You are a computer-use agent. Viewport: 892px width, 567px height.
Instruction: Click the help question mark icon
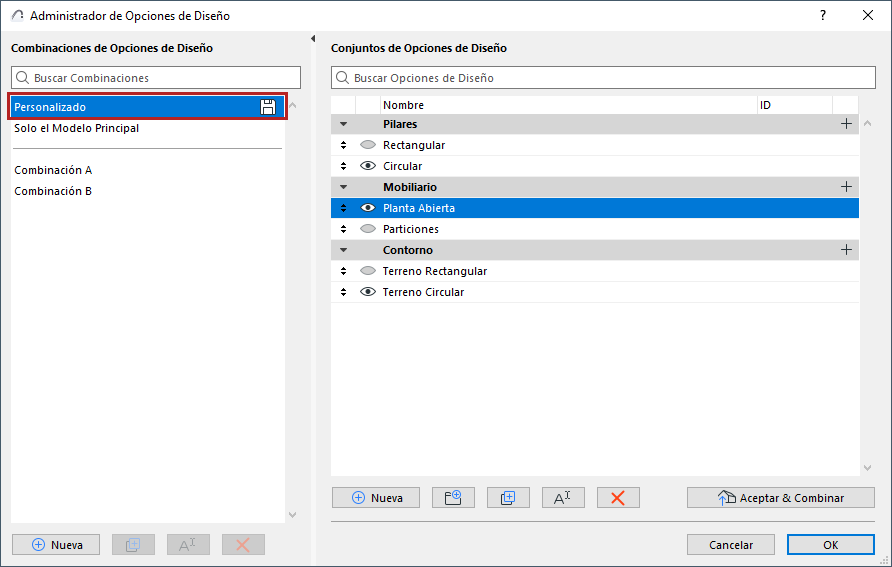[823, 15]
